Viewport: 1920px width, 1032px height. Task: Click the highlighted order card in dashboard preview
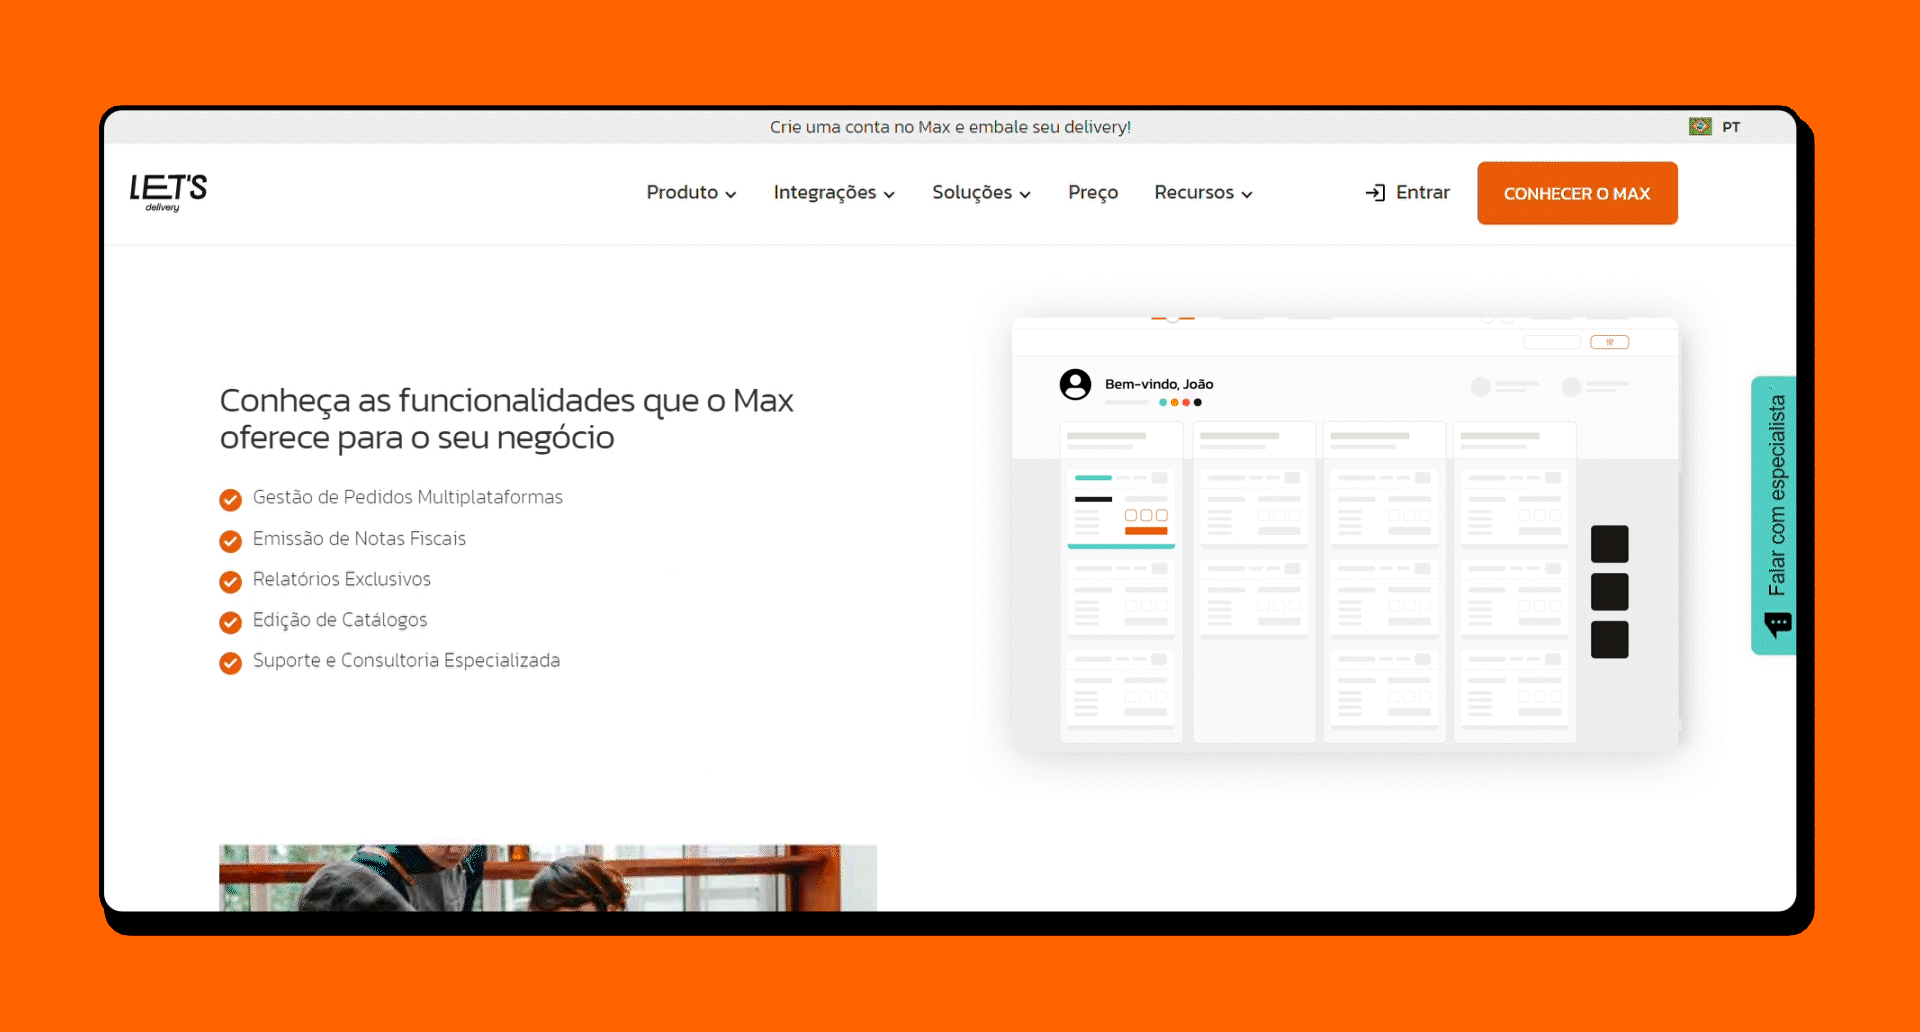tap(1121, 507)
